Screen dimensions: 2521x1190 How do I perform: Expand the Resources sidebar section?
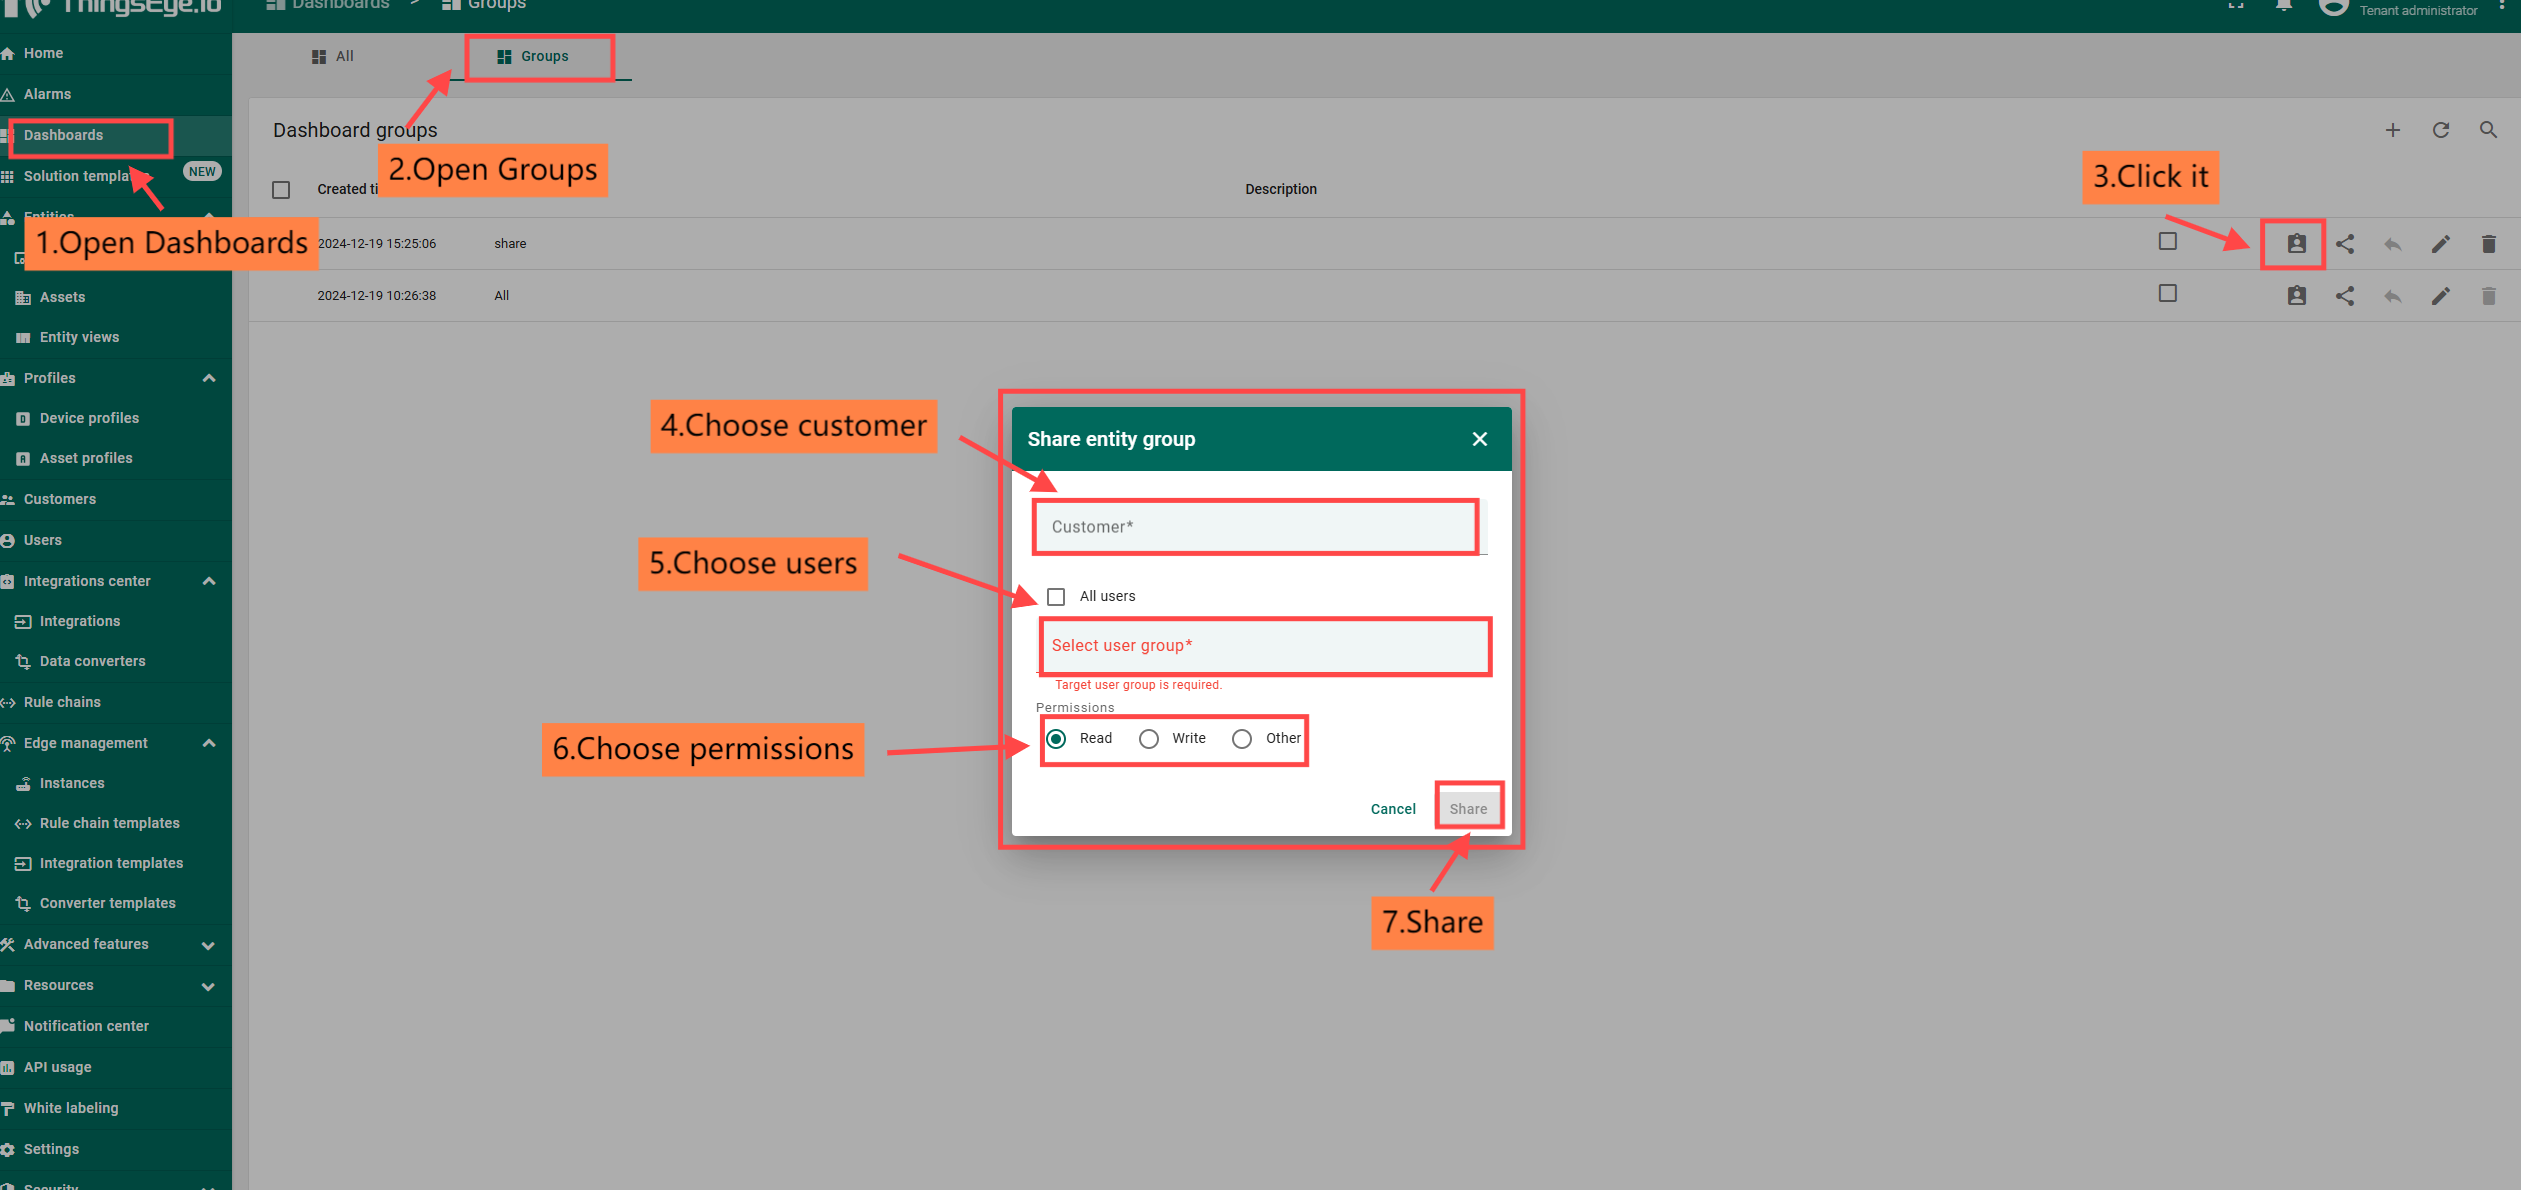coord(209,986)
